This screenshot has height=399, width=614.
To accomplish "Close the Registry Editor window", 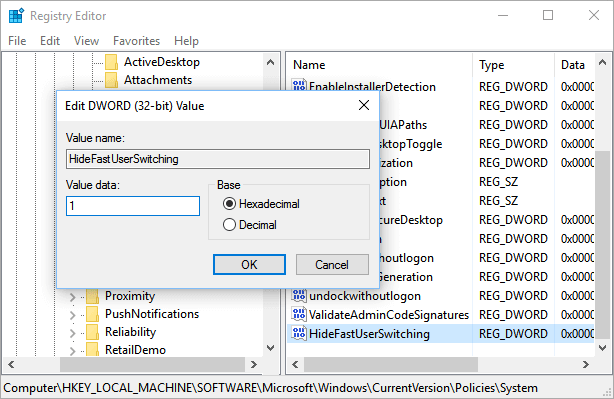I will coord(594,16).
